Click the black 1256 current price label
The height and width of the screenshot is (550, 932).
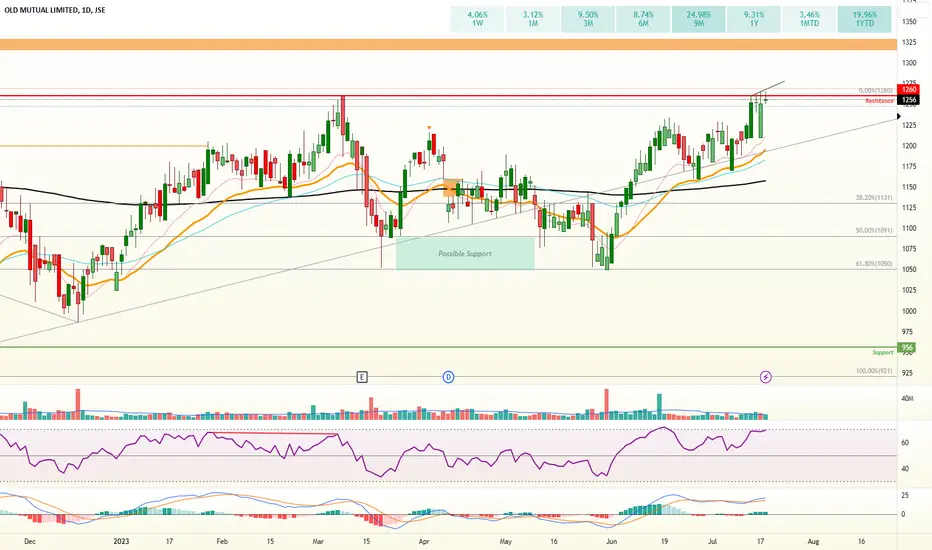(909, 100)
